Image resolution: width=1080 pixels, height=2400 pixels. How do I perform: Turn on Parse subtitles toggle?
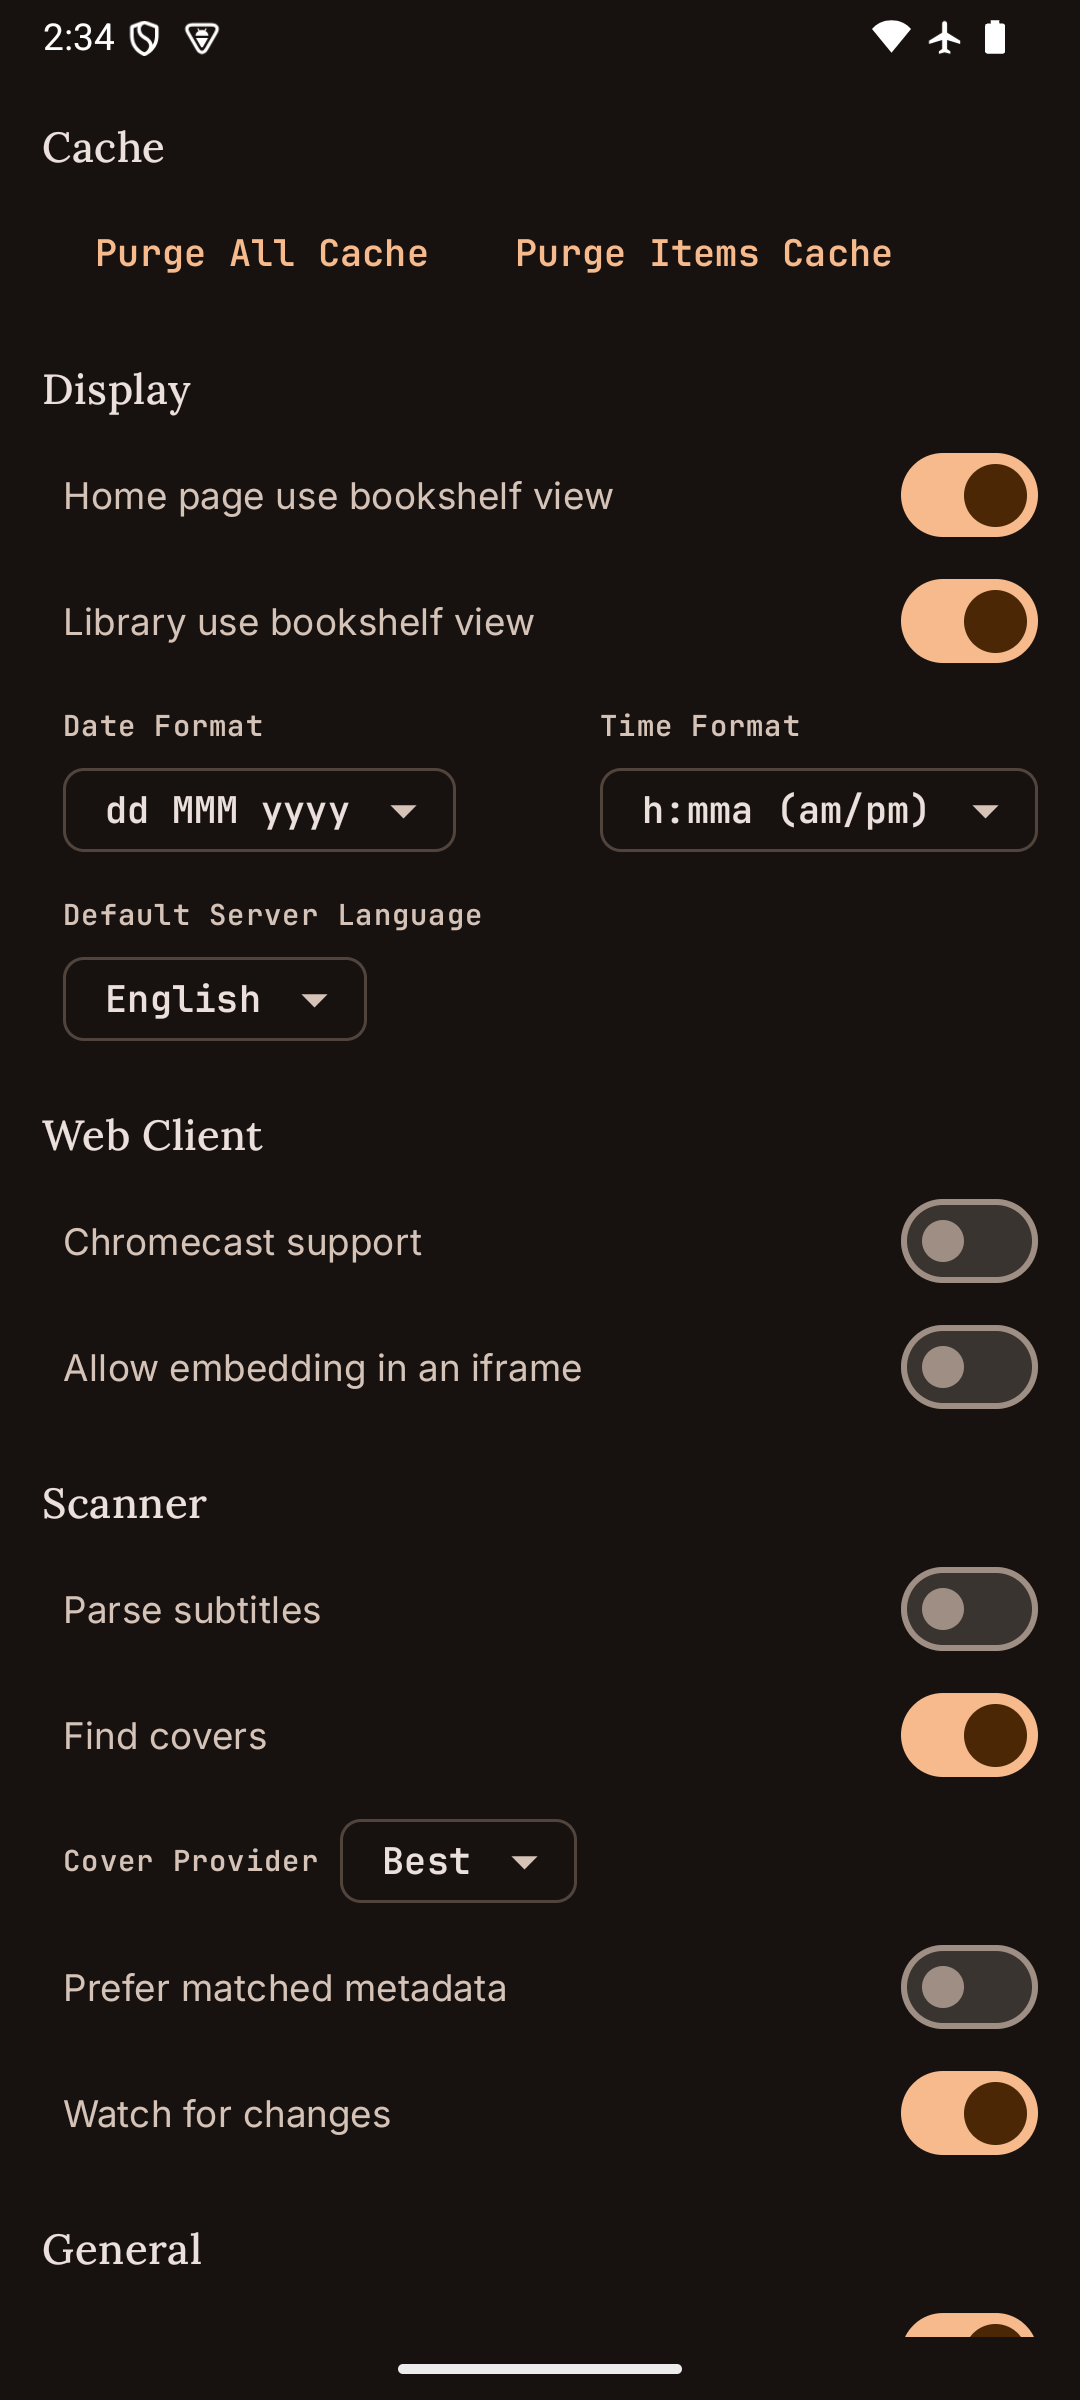coord(969,1610)
